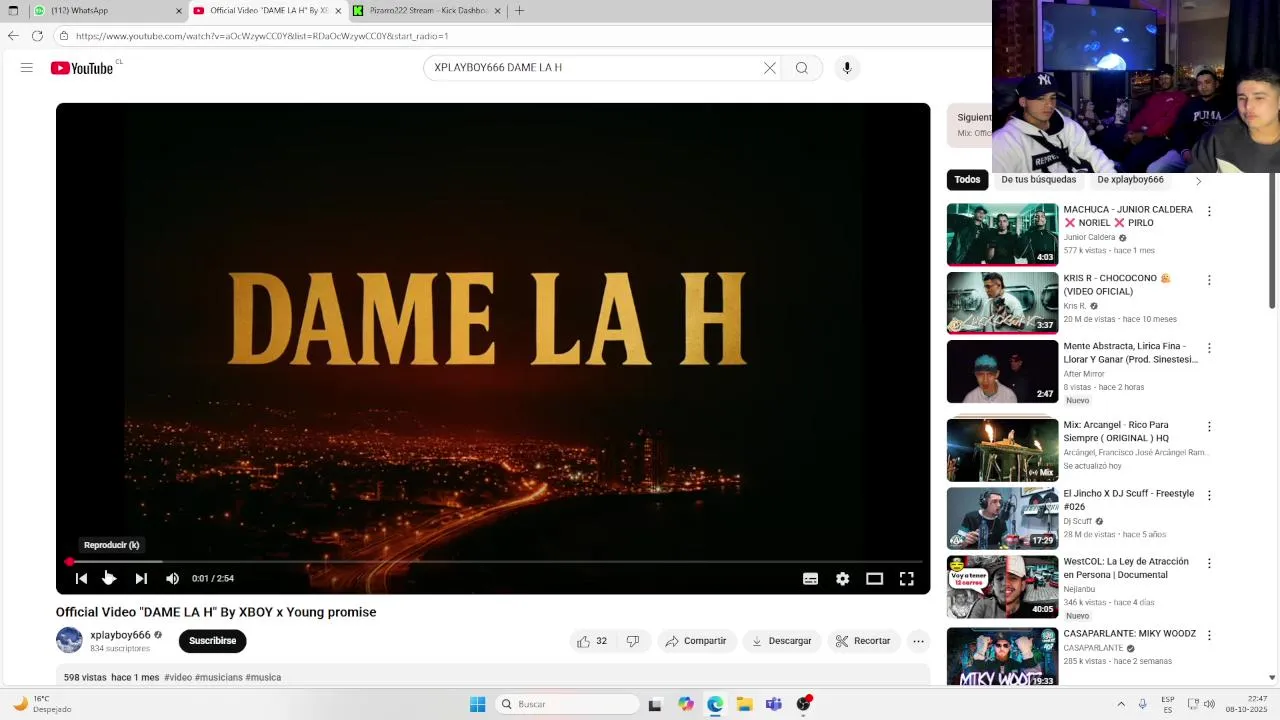Open options menu for KRIS R - CHOCOCONO
This screenshot has height=720, width=1280.
click(x=1209, y=280)
